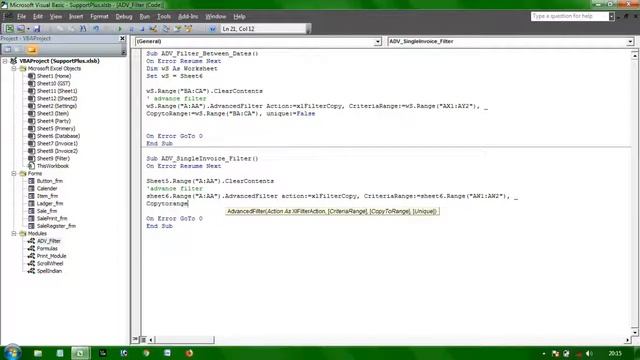Toggle Folders icon in Project panel

[x=32, y=50]
